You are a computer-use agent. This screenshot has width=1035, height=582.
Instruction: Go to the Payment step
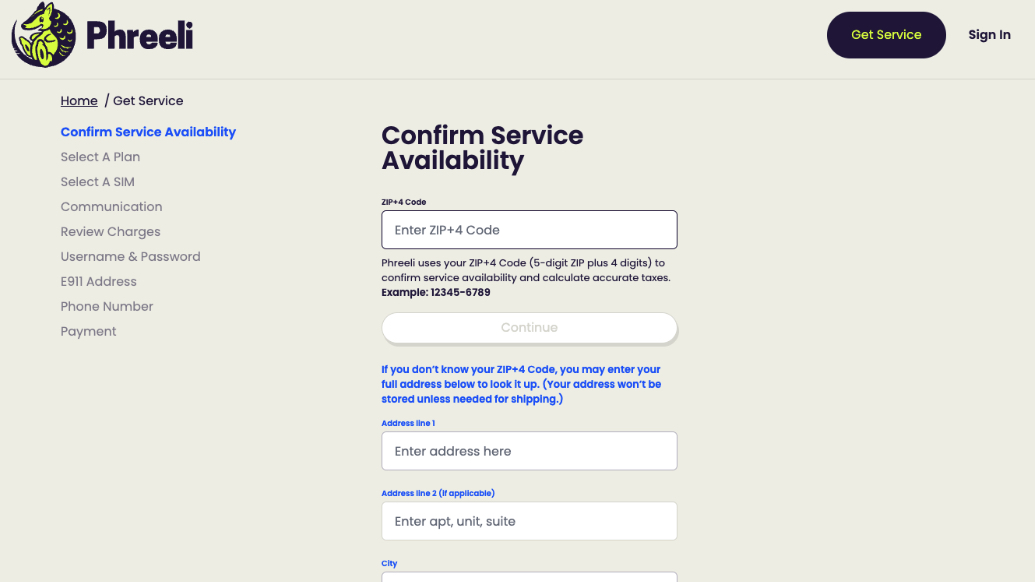pyautogui.click(x=88, y=331)
